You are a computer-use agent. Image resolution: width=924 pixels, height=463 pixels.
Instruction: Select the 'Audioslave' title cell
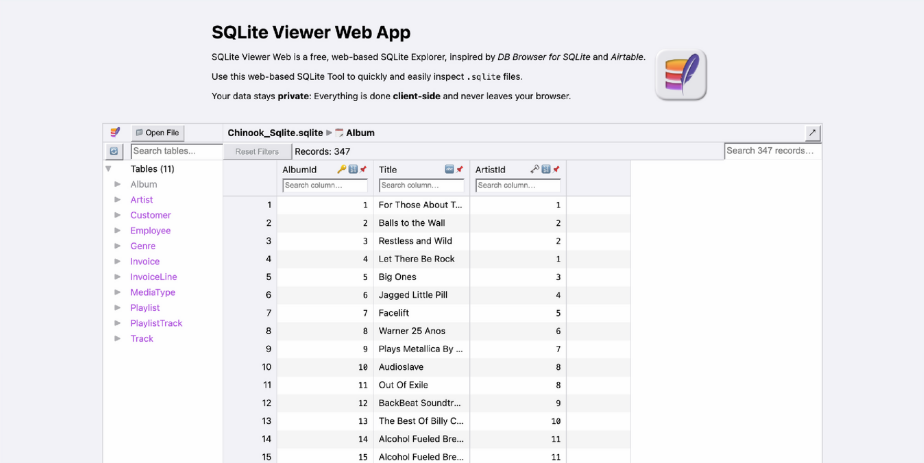[x=421, y=367]
